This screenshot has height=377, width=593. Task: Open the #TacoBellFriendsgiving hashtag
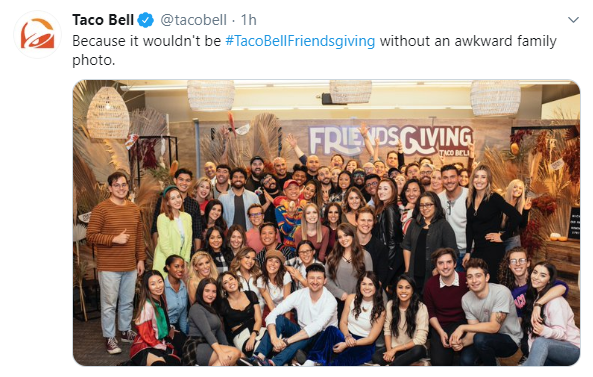click(300, 41)
